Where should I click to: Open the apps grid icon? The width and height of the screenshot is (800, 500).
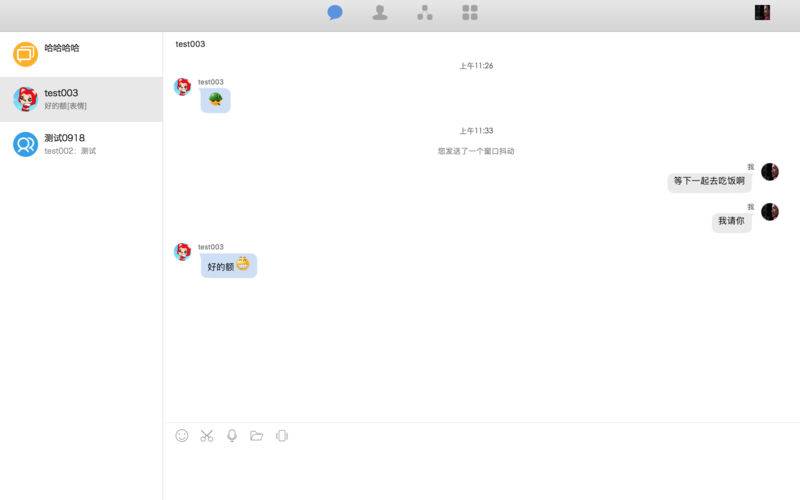470,13
